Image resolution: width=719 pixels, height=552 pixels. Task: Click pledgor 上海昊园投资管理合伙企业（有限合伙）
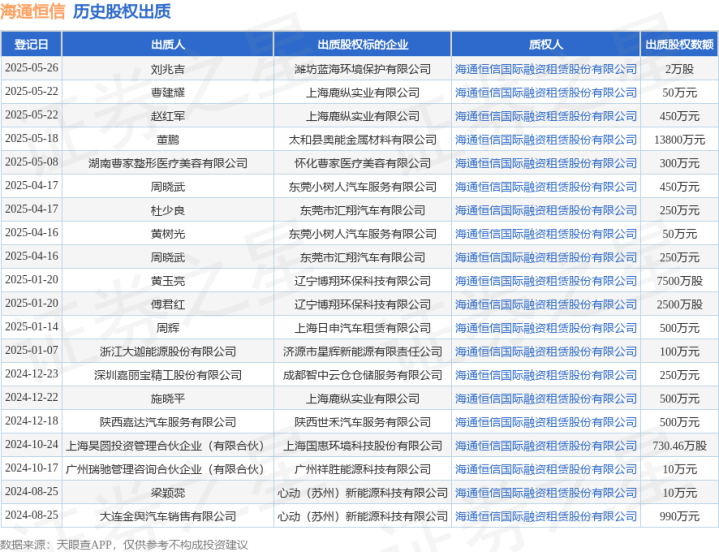(x=165, y=446)
